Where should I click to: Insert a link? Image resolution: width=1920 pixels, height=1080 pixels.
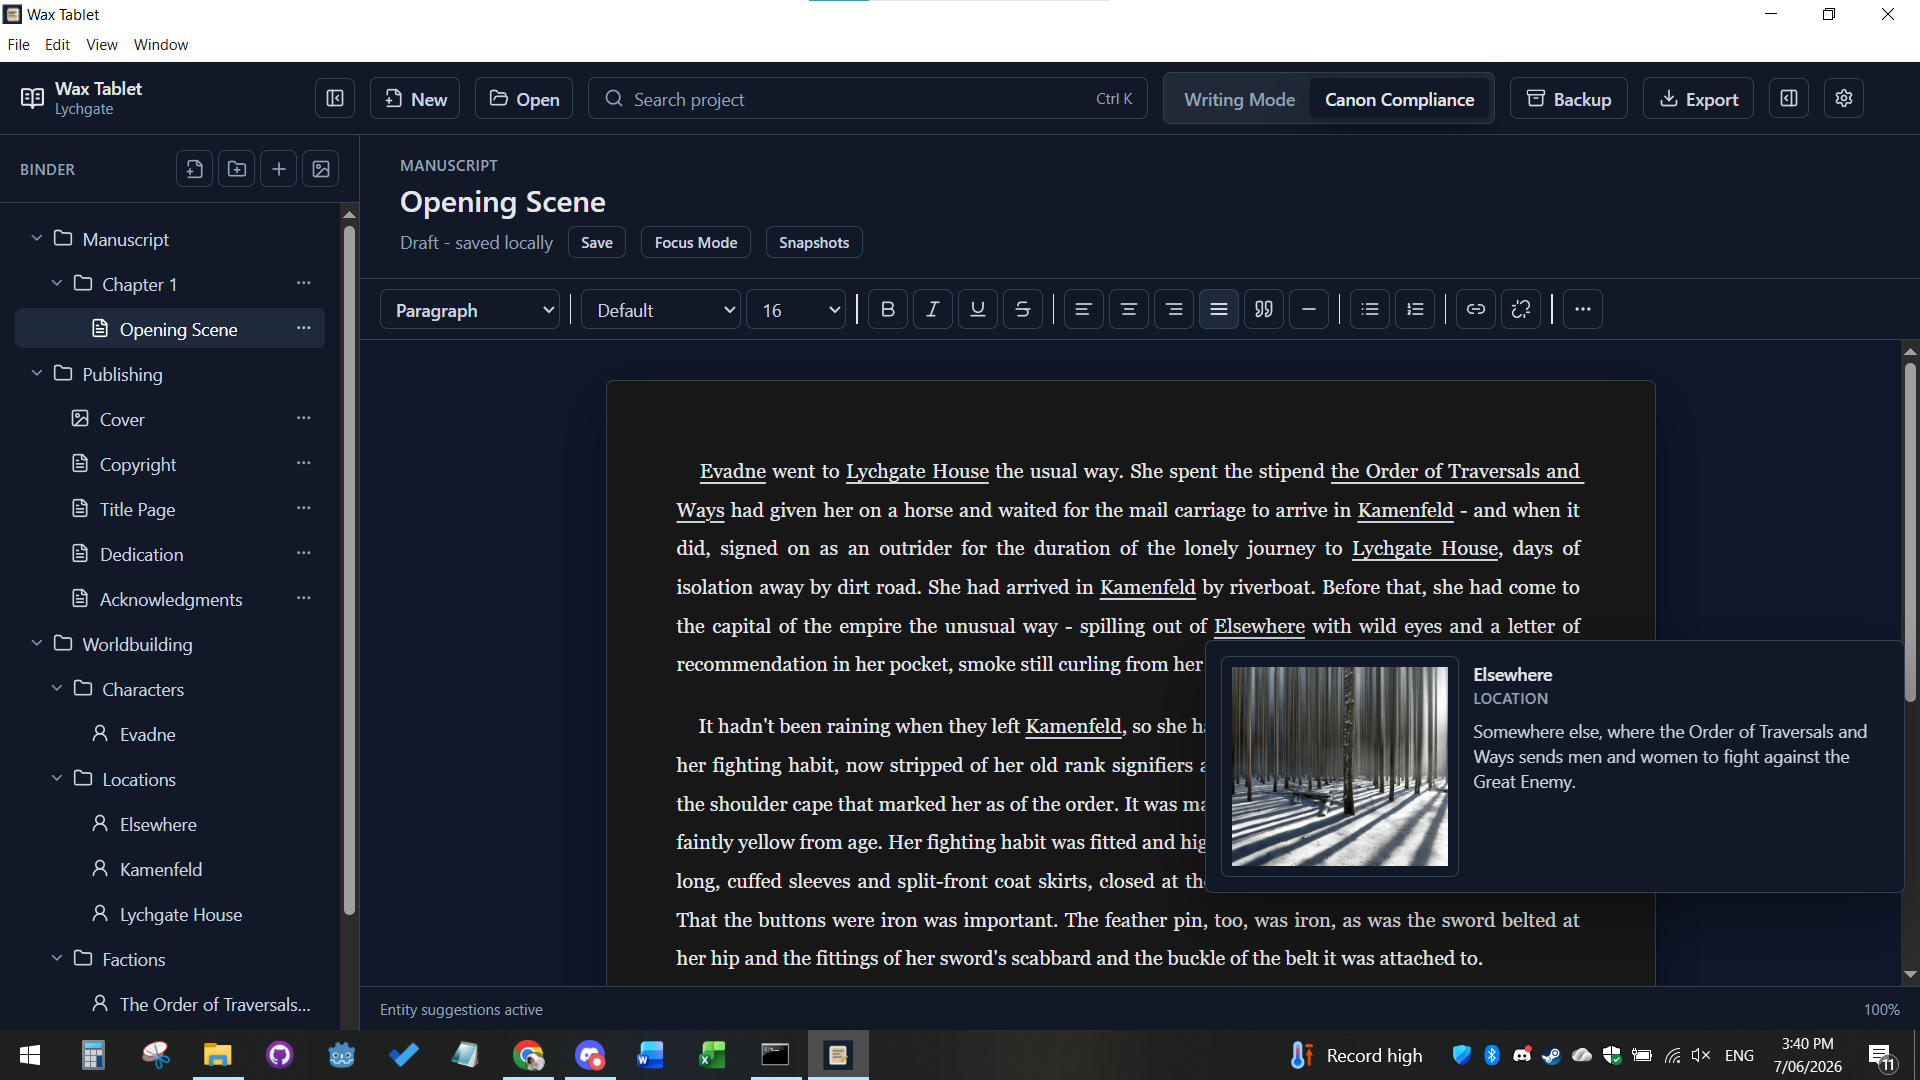coord(1476,309)
